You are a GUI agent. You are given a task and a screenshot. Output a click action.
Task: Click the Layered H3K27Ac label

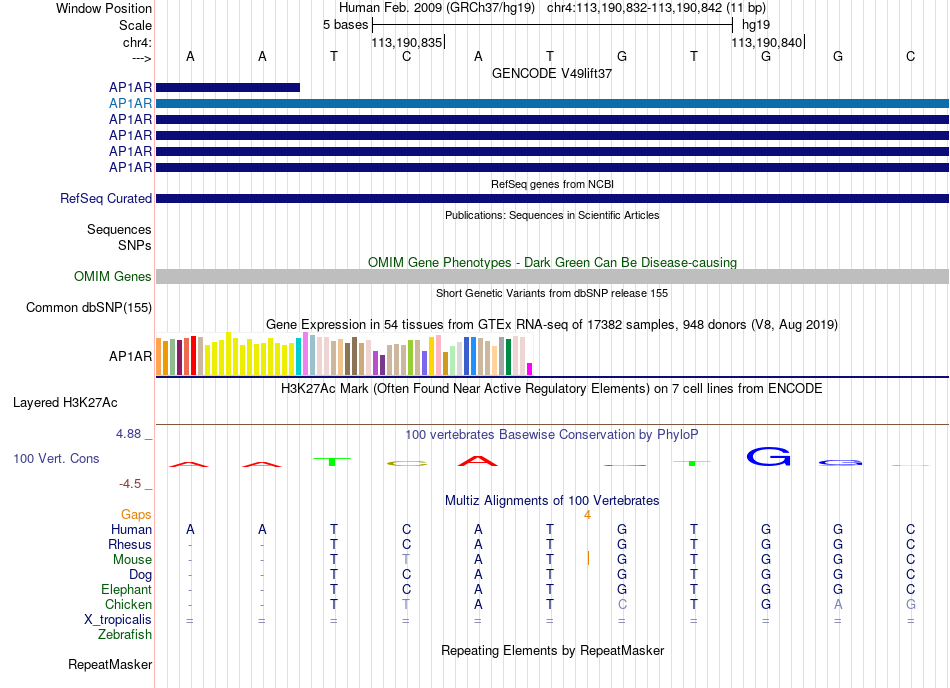tap(65, 403)
